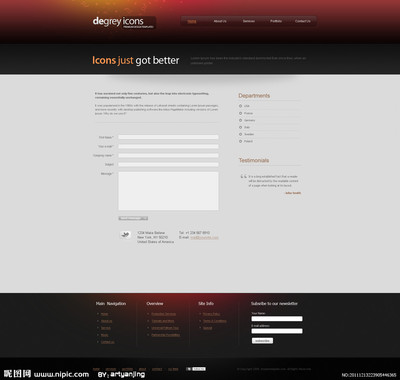This screenshot has width=400, height=380.
Task: Click the degrey icons logo
Action: tap(124, 22)
